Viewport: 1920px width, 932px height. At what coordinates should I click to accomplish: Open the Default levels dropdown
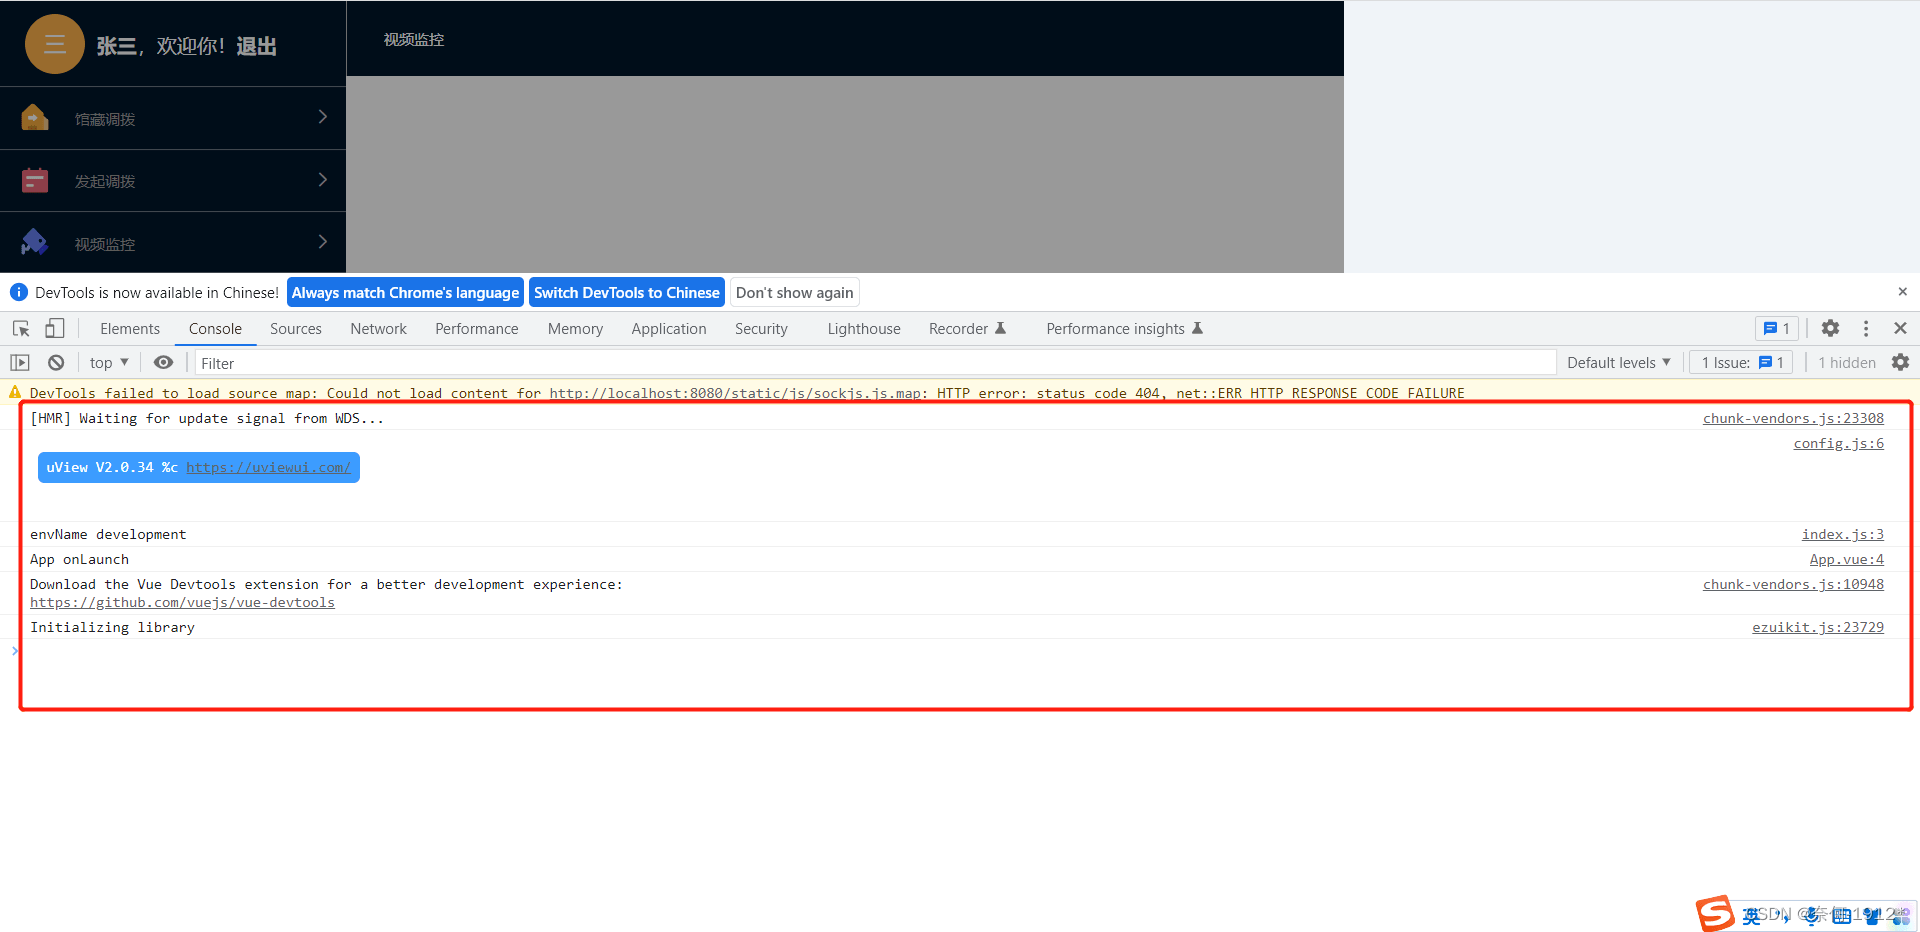pyautogui.click(x=1619, y=362)
